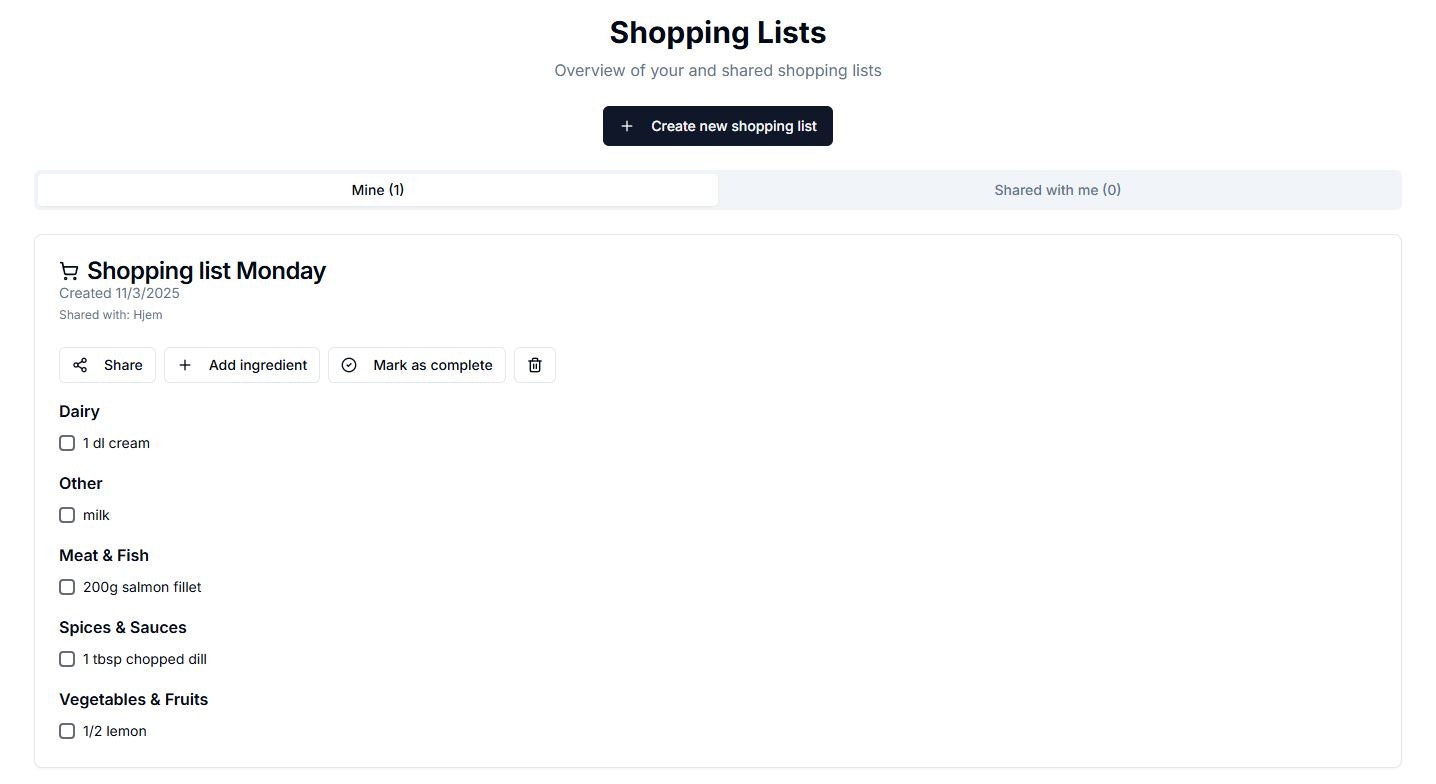This screenshot has height=784, width=1436.
Task: Click the plus icon on Create new shopping list
Action: (x=627, y=125)
